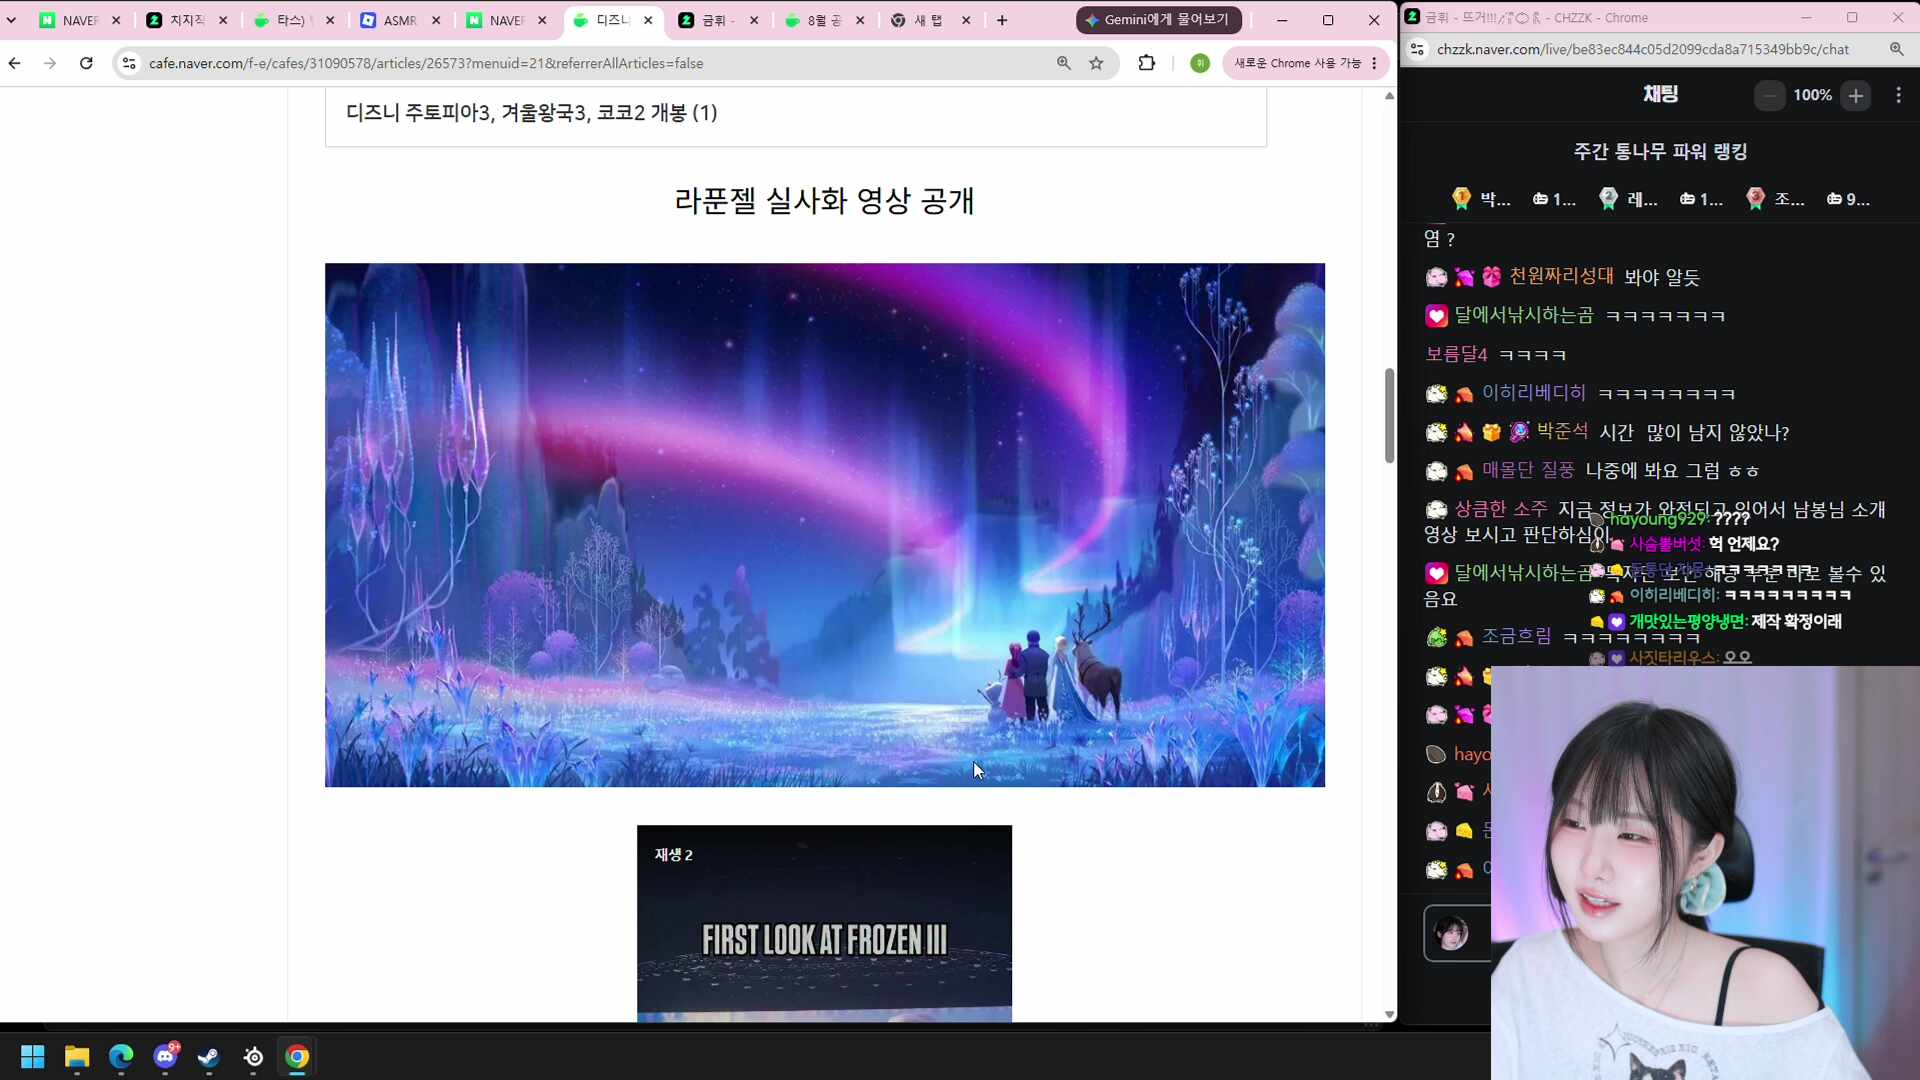Open the Chrome three-dot menu in cafe window
This screenshot has width=1920, height=1080.
1375,63
